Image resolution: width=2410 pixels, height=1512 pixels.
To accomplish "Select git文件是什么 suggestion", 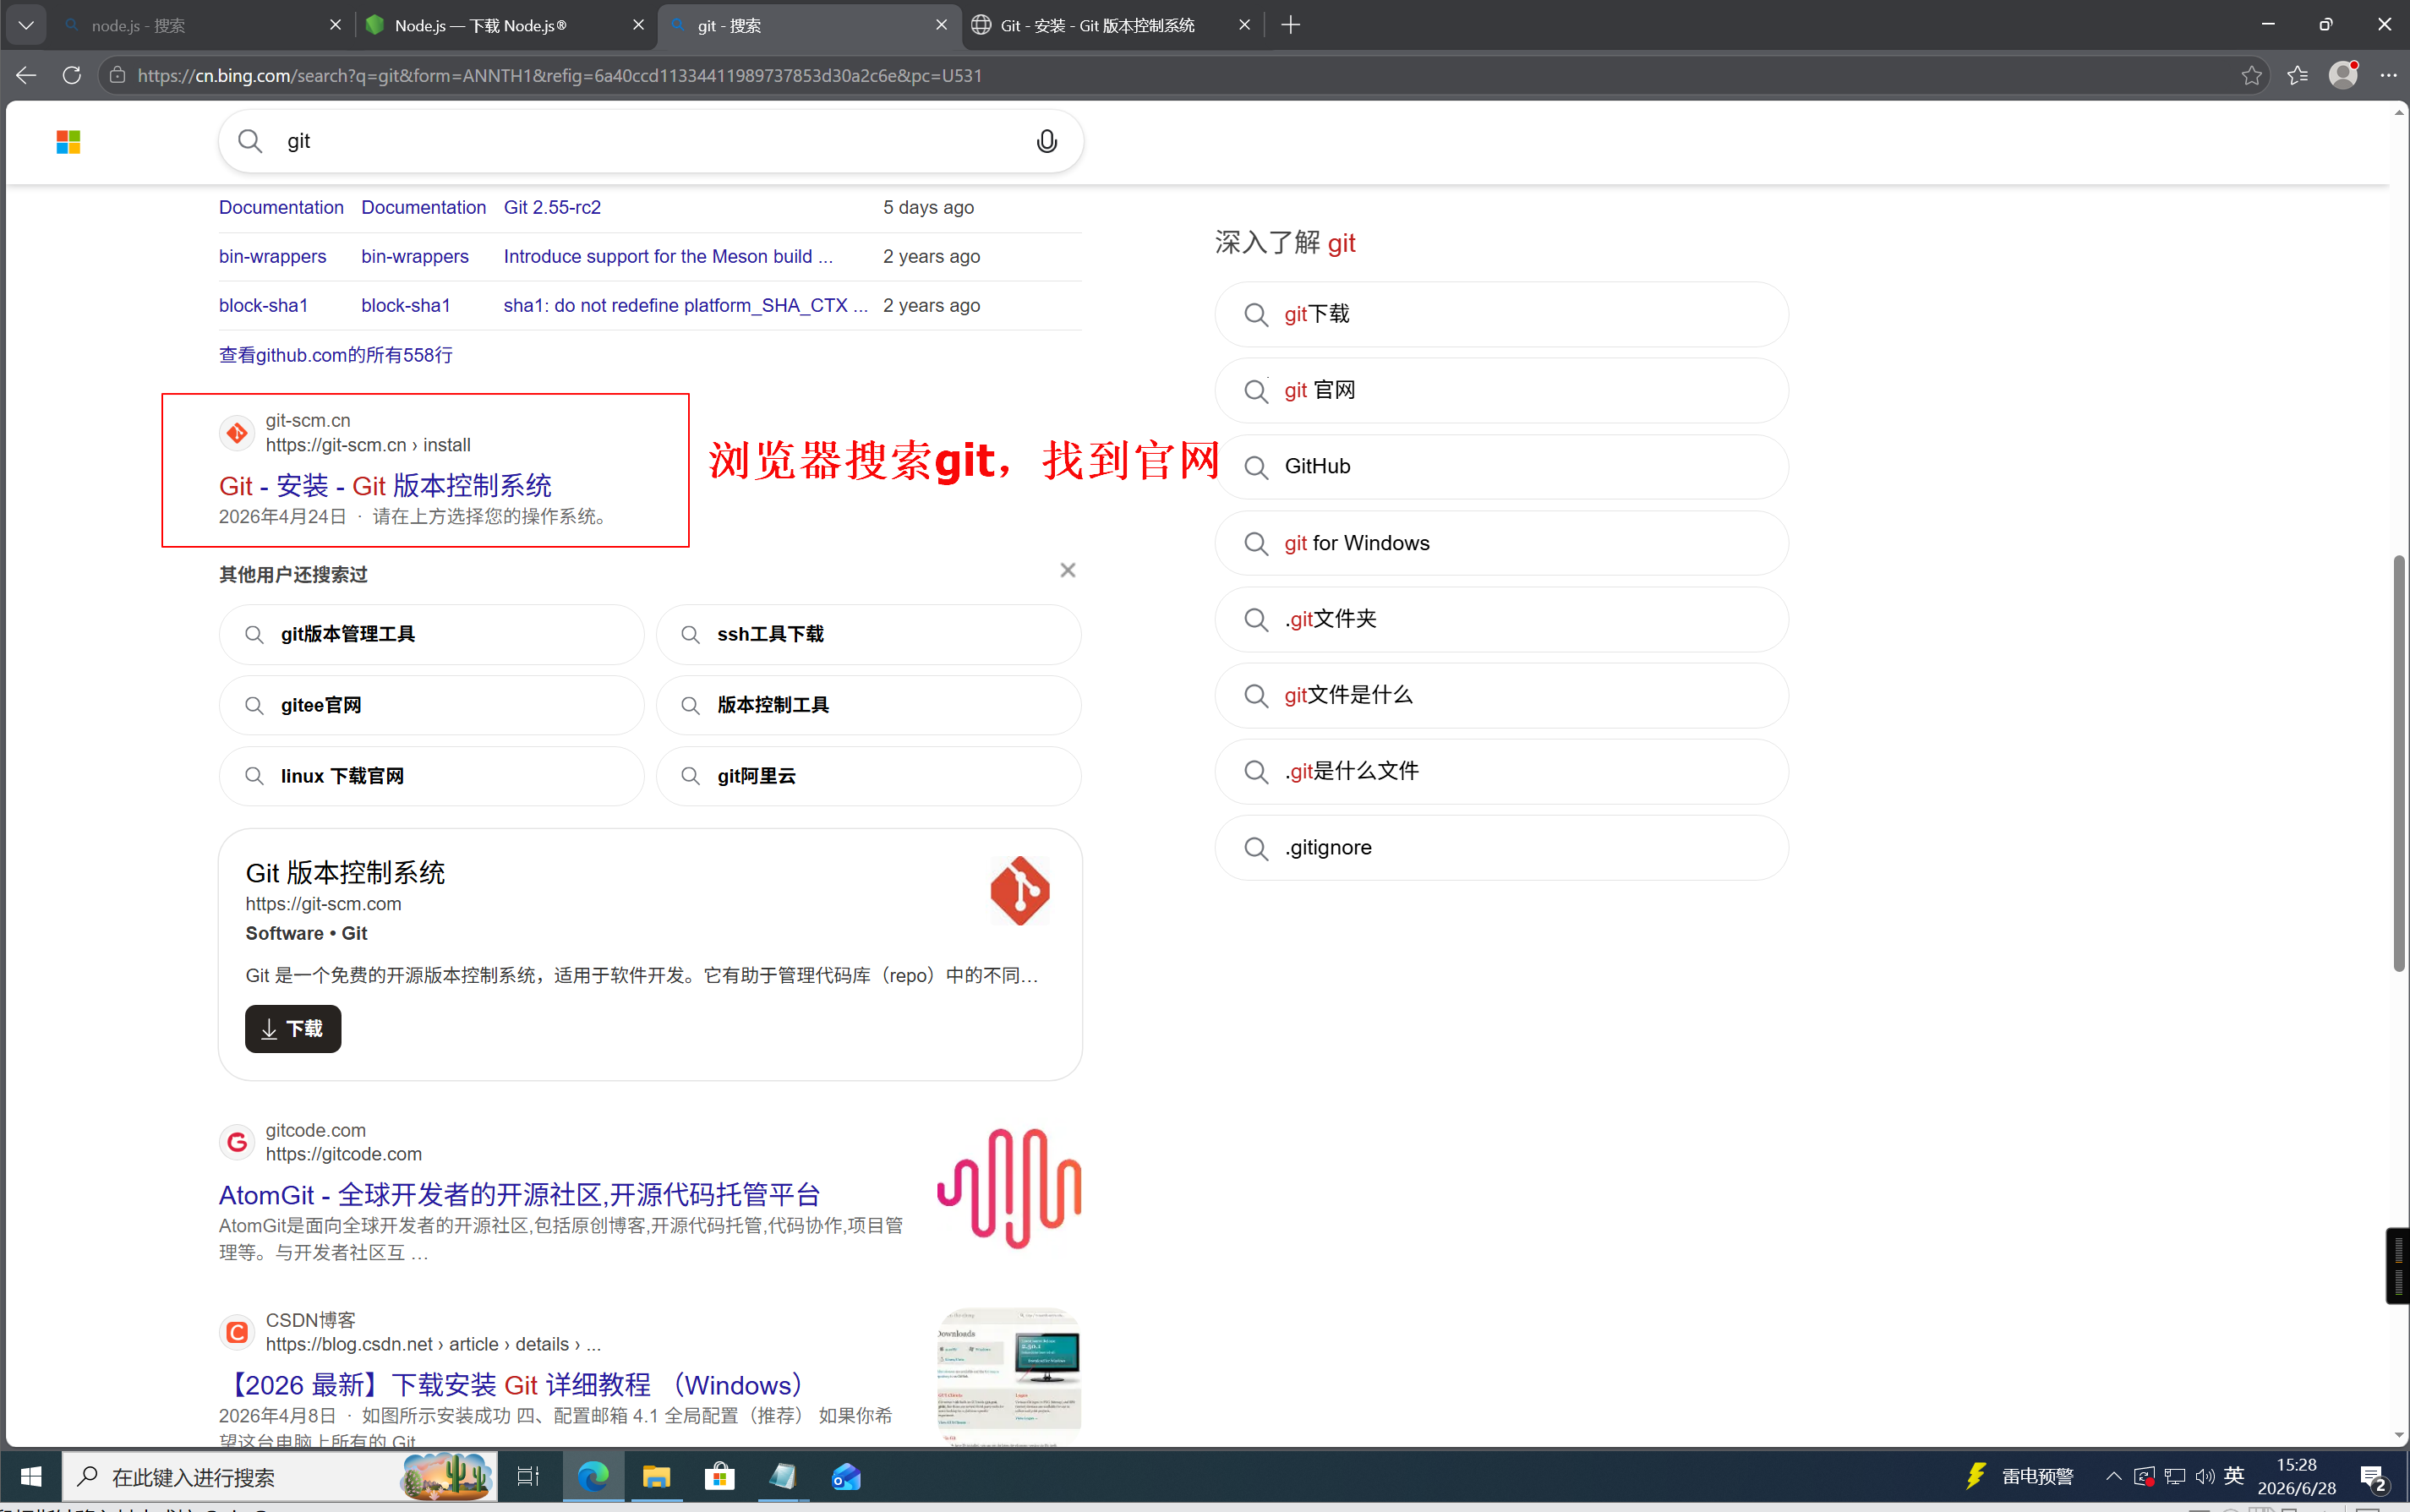I will [x=1501, y=695].
